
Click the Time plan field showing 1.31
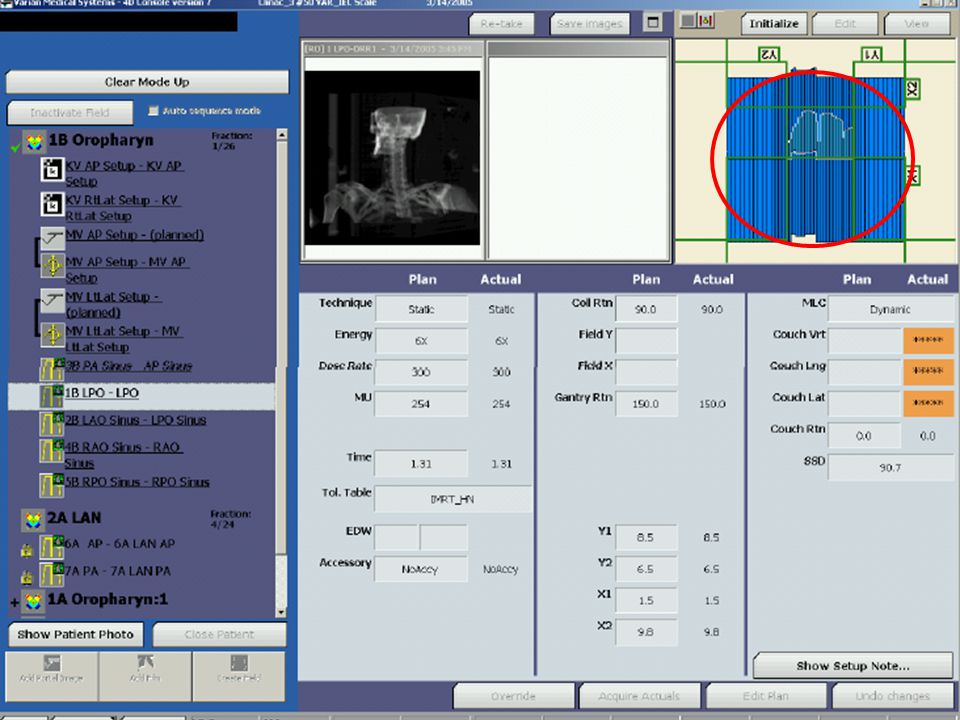[x=422, y=464]
